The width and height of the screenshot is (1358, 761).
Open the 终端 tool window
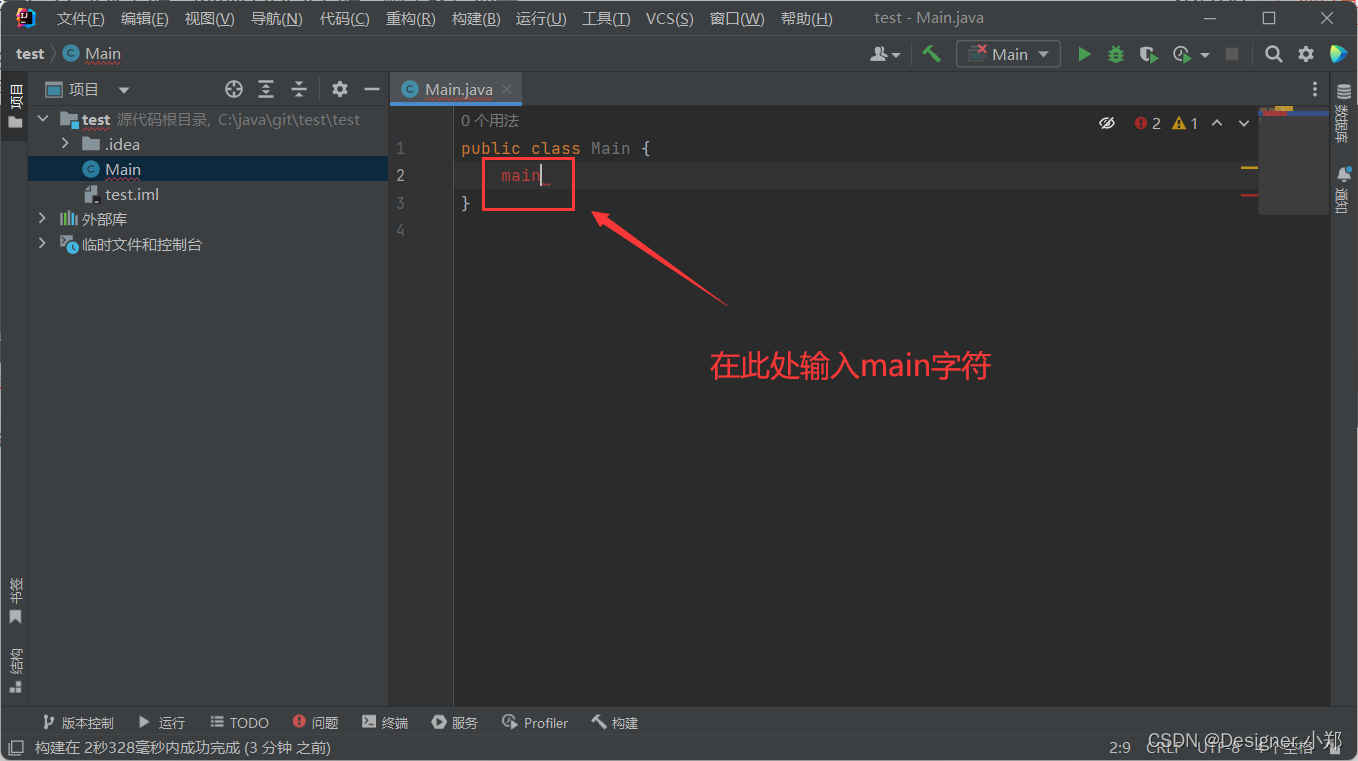click(385, 722)
